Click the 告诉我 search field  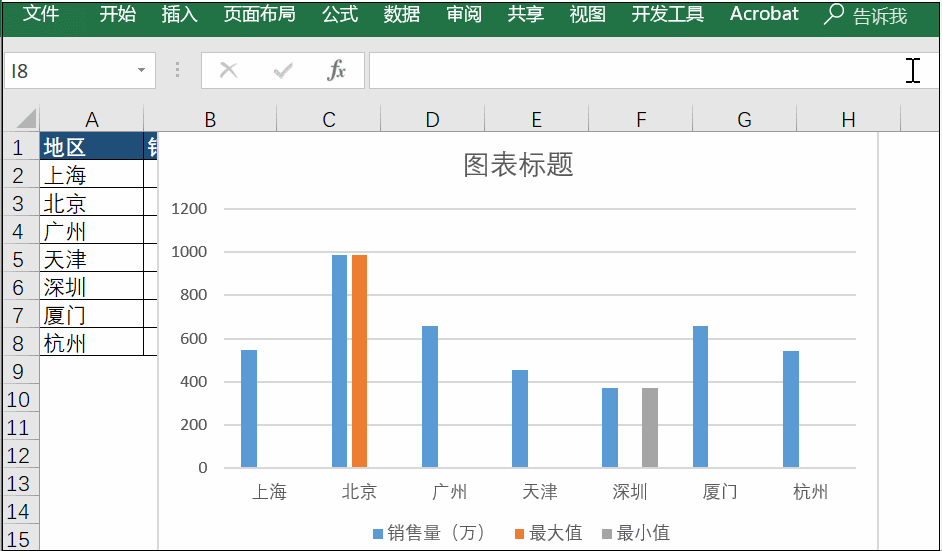[x=880, y=16]
